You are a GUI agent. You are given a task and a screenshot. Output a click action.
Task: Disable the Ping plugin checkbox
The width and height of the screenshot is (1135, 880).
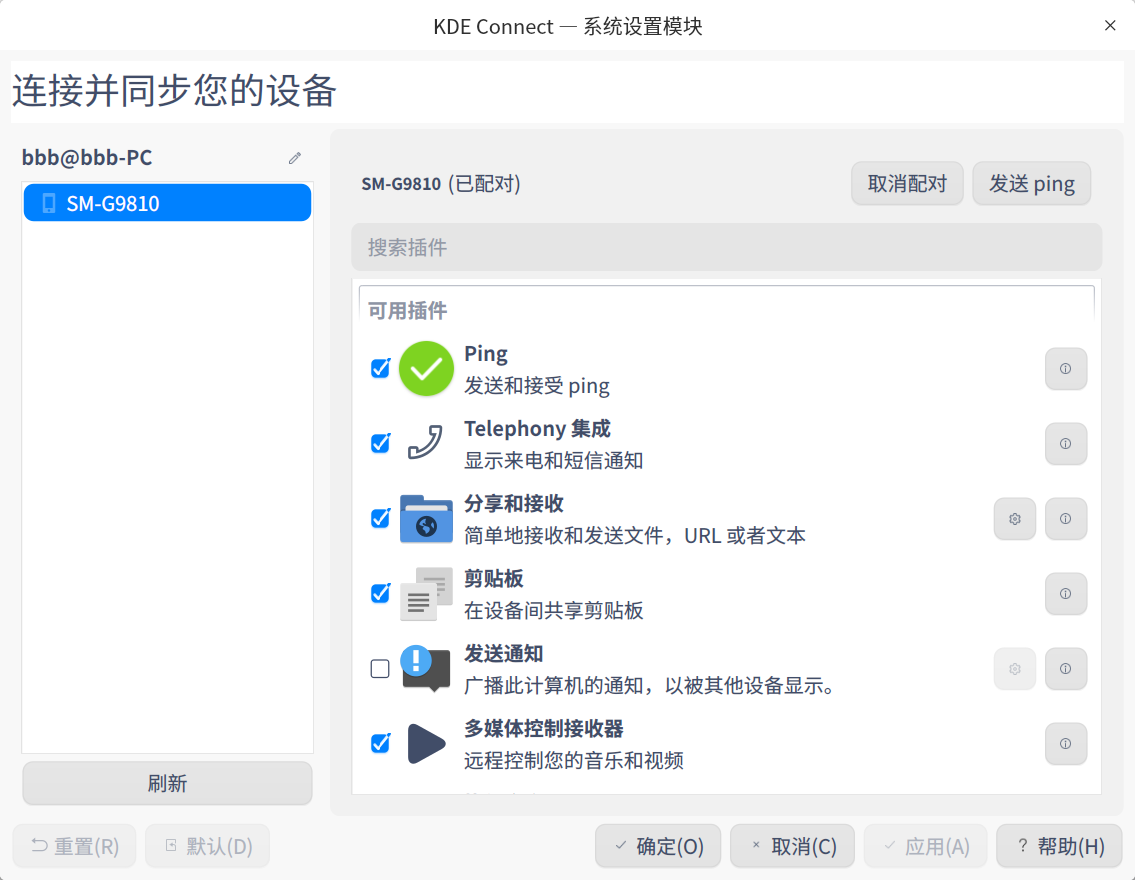380,369
